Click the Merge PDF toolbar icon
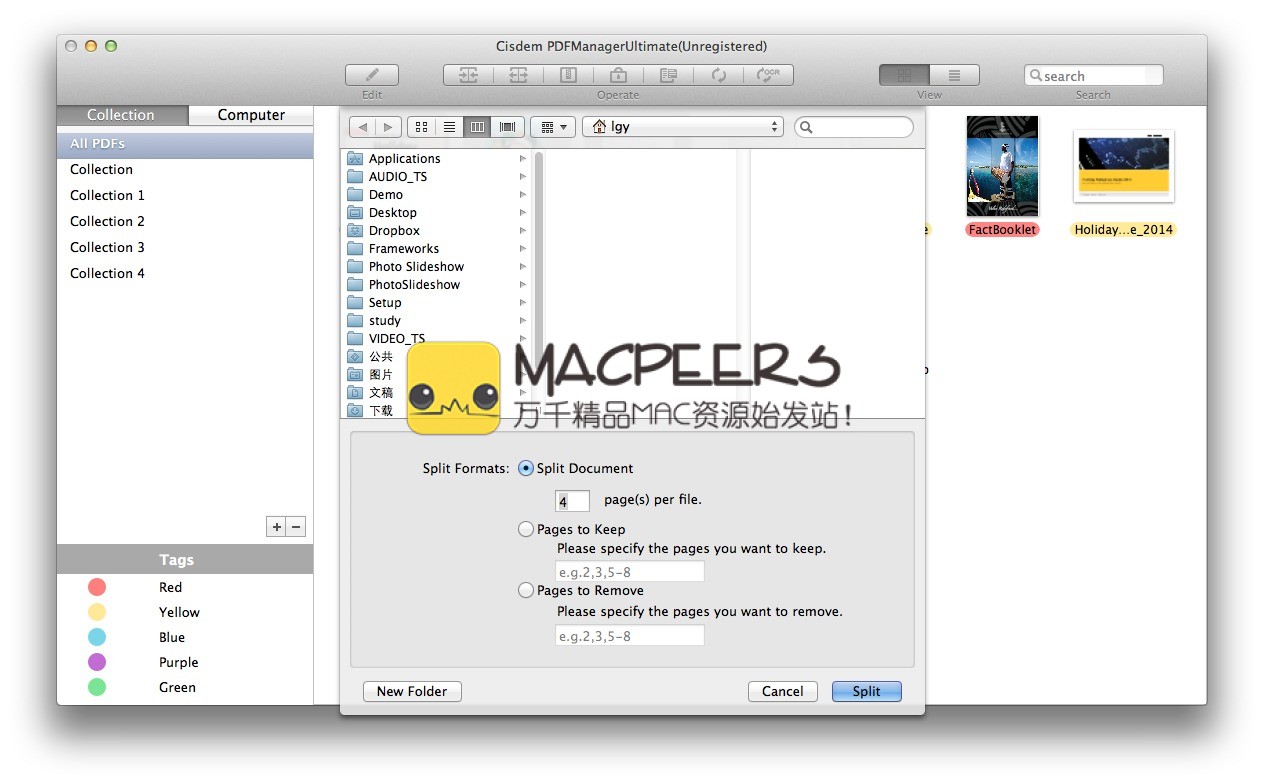The width and height of the screenshot is (1264, 784). pyautogui.click(x=468, y=75)
